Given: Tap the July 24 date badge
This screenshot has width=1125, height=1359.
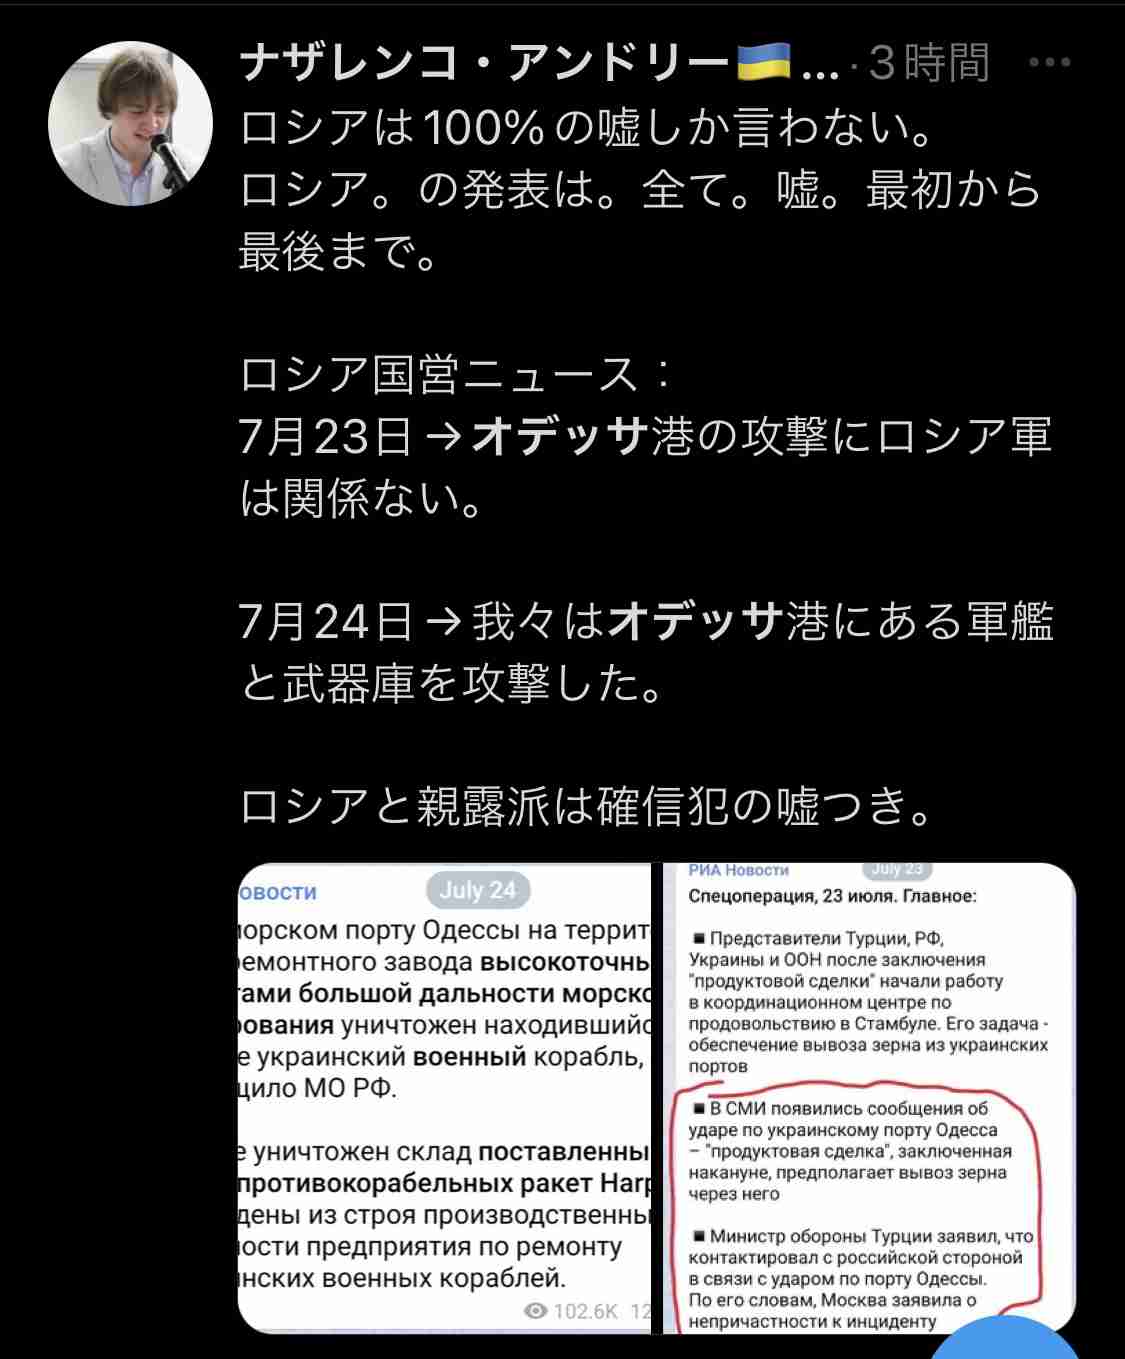Looking at the screenshot, I should point(478,890).
